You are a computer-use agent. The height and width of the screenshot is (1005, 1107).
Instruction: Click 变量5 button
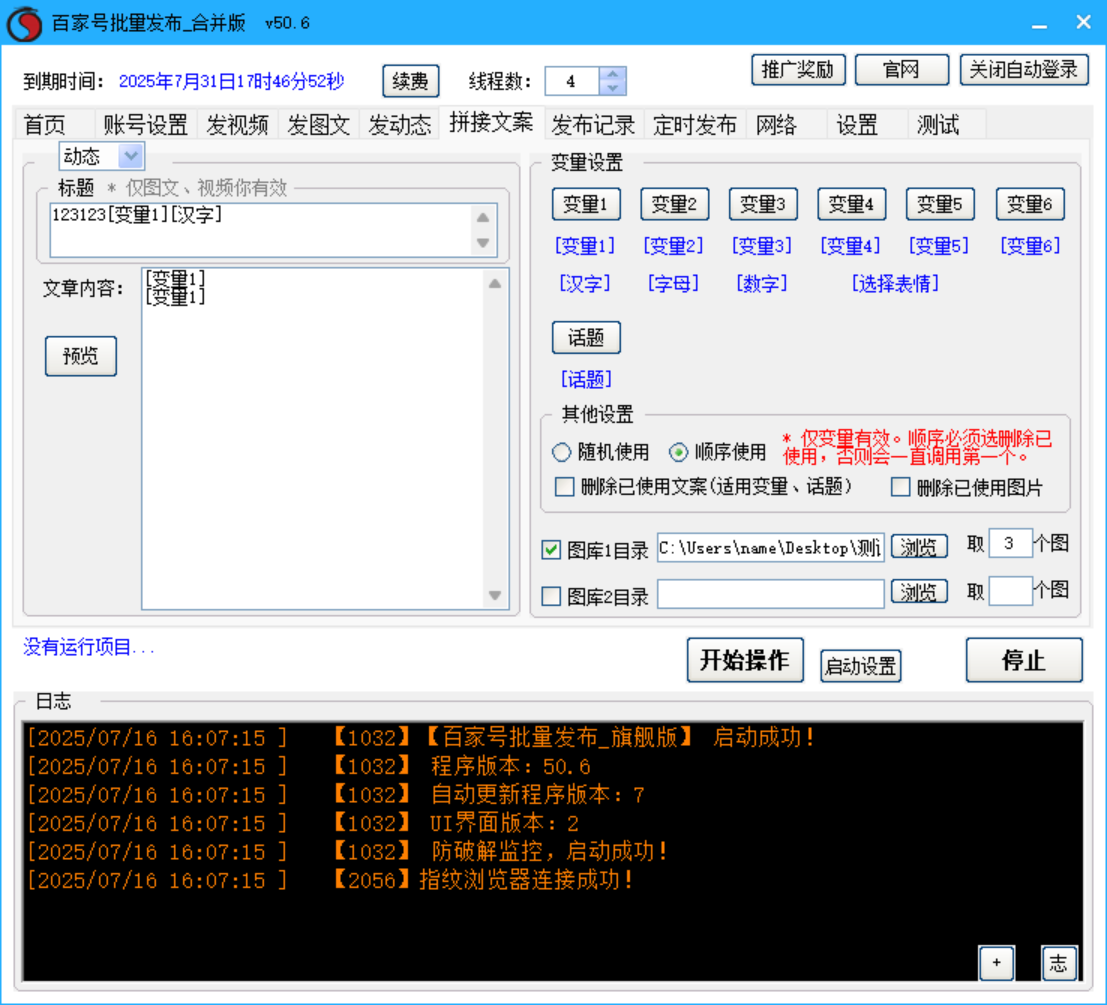[x=940, y=205]
